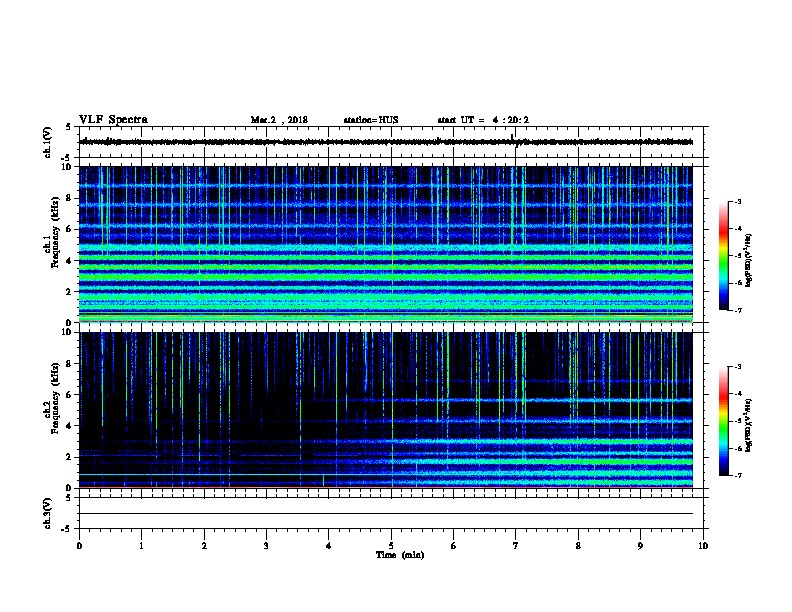Click the "station=HUS" header label
The image size is (792, 612).
coord(371,120)
